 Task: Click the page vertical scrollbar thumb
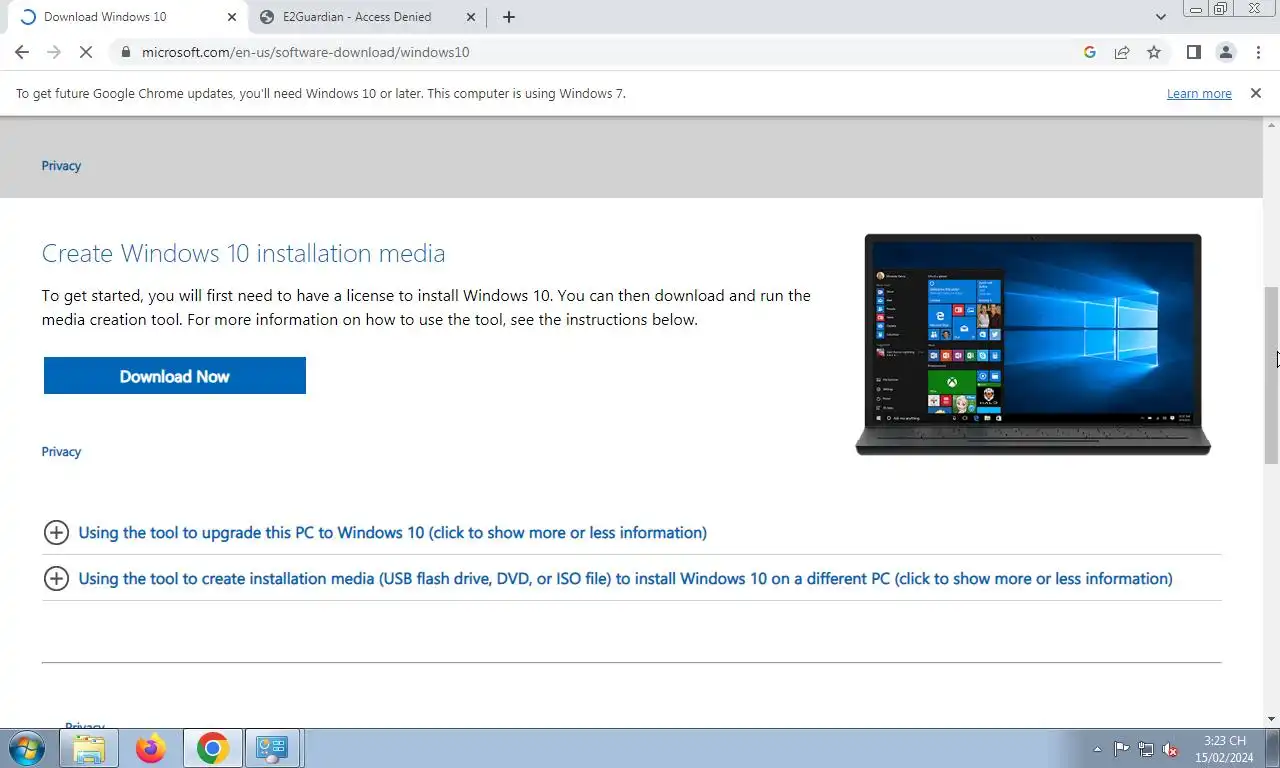tap(1271, 375)
